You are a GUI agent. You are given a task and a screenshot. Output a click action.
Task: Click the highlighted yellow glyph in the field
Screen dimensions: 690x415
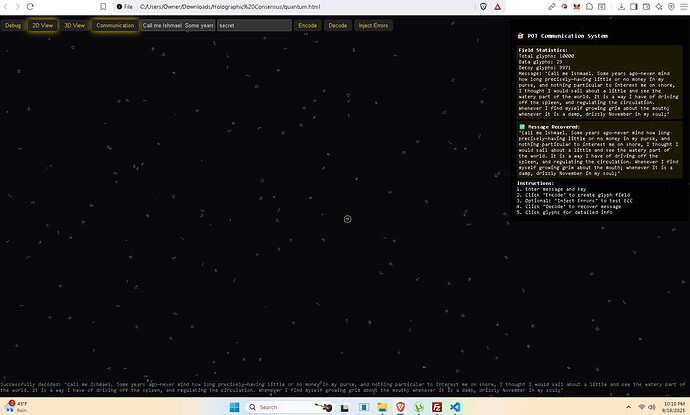(x=347, y=218)
